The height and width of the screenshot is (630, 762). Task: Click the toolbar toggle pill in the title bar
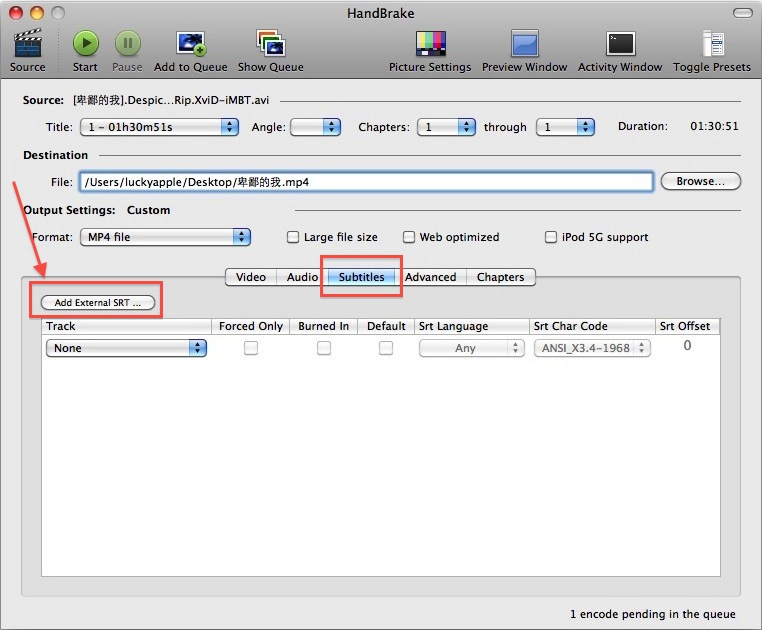[743, 13]
